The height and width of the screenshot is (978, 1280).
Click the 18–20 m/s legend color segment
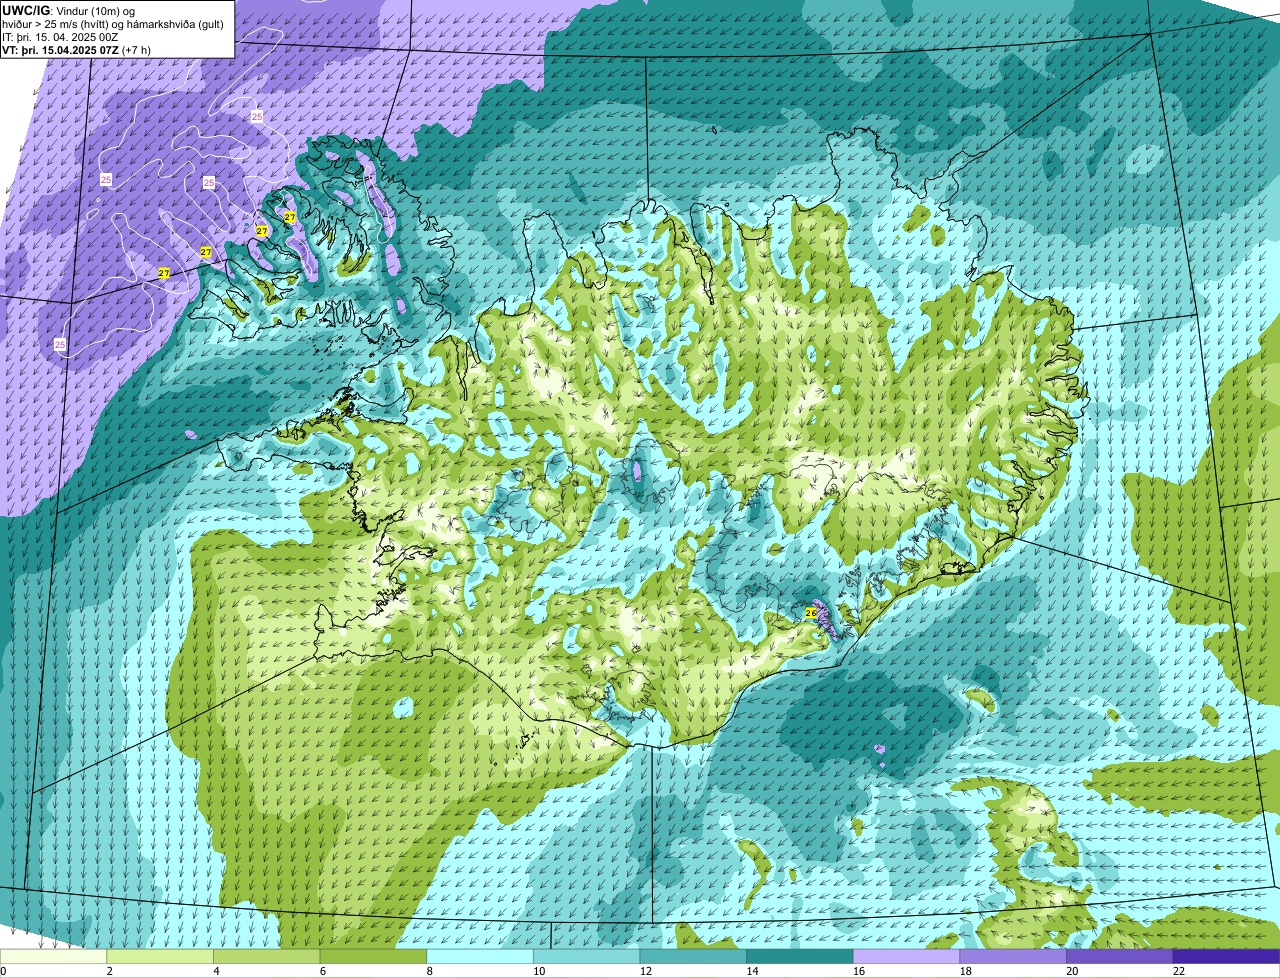coord(1013,957)
